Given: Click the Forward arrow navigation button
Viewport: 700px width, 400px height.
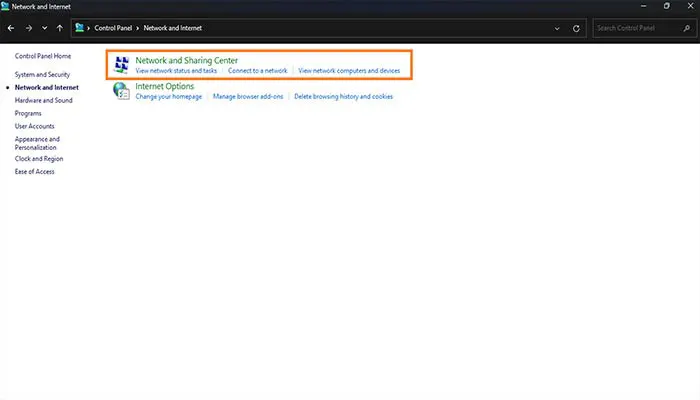Looking at the screenshot, I should click(29, 28).
